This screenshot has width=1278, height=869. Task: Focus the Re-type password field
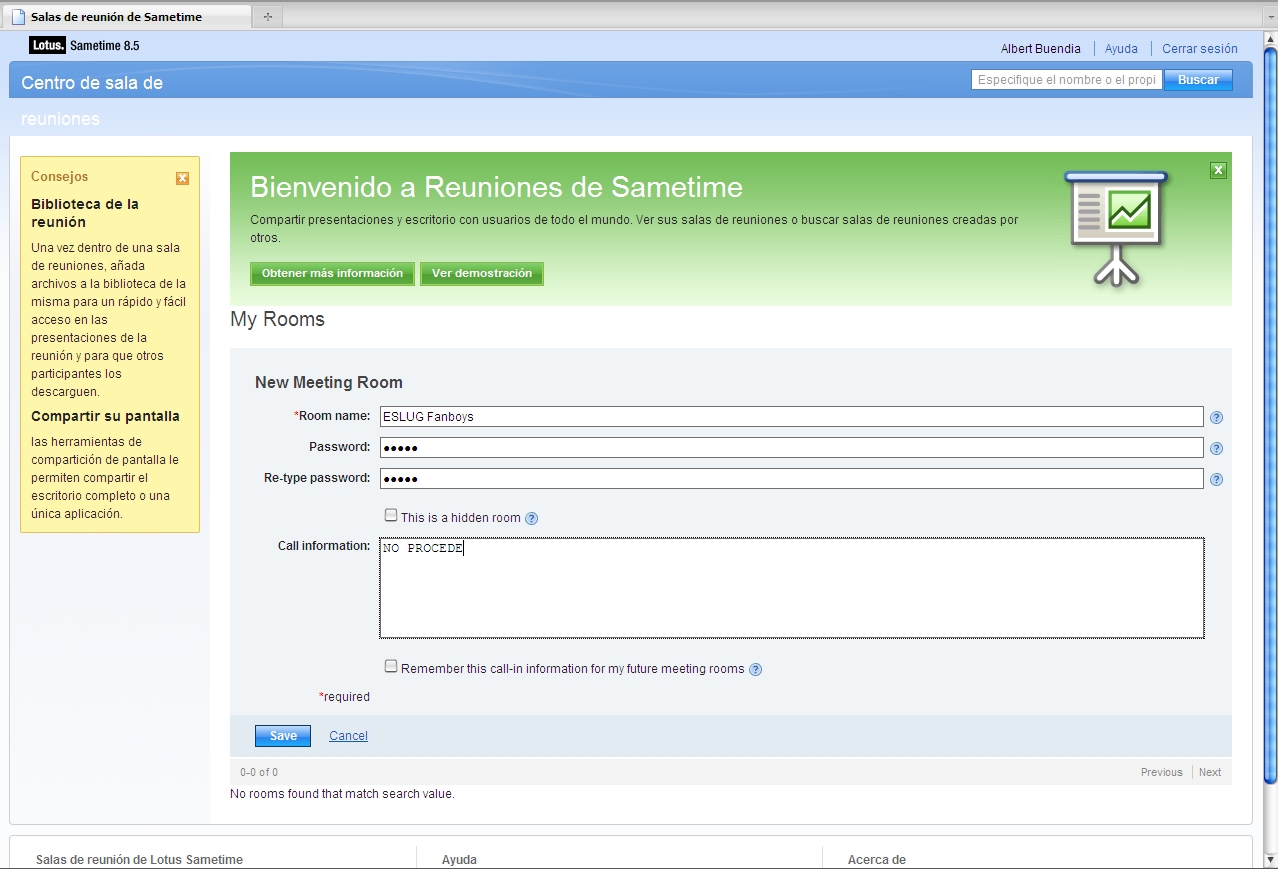tap(791, 479)
